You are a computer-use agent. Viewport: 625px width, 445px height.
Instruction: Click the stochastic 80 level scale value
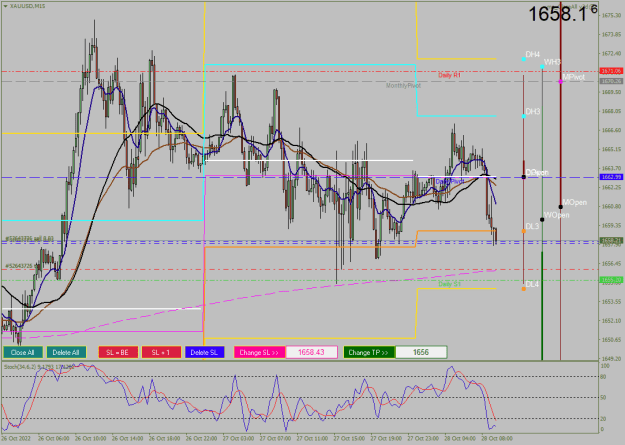pos(603,377)
